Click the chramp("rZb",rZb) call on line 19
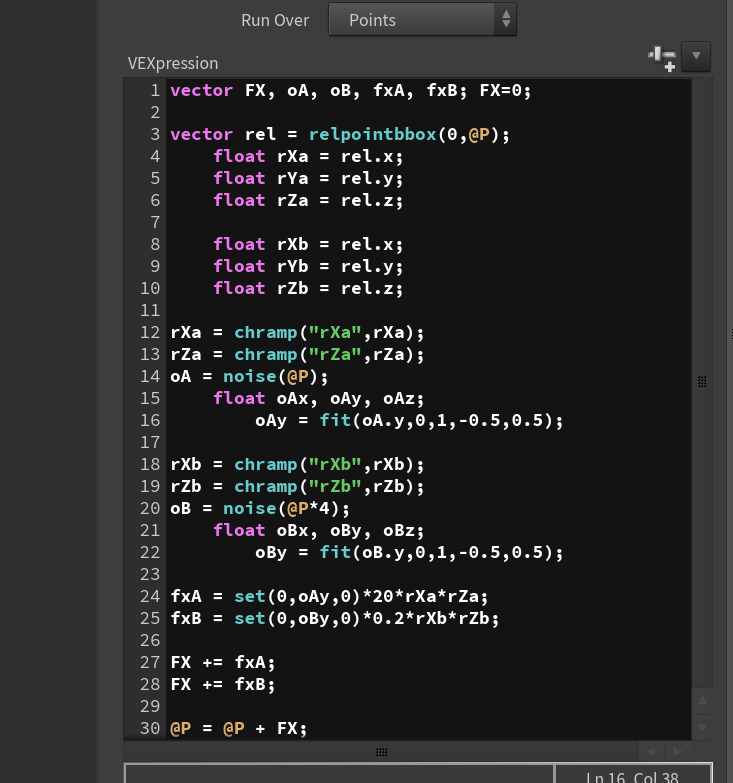Image resolution: width=733 pixels, height=783 pixels. pos(329,486)
